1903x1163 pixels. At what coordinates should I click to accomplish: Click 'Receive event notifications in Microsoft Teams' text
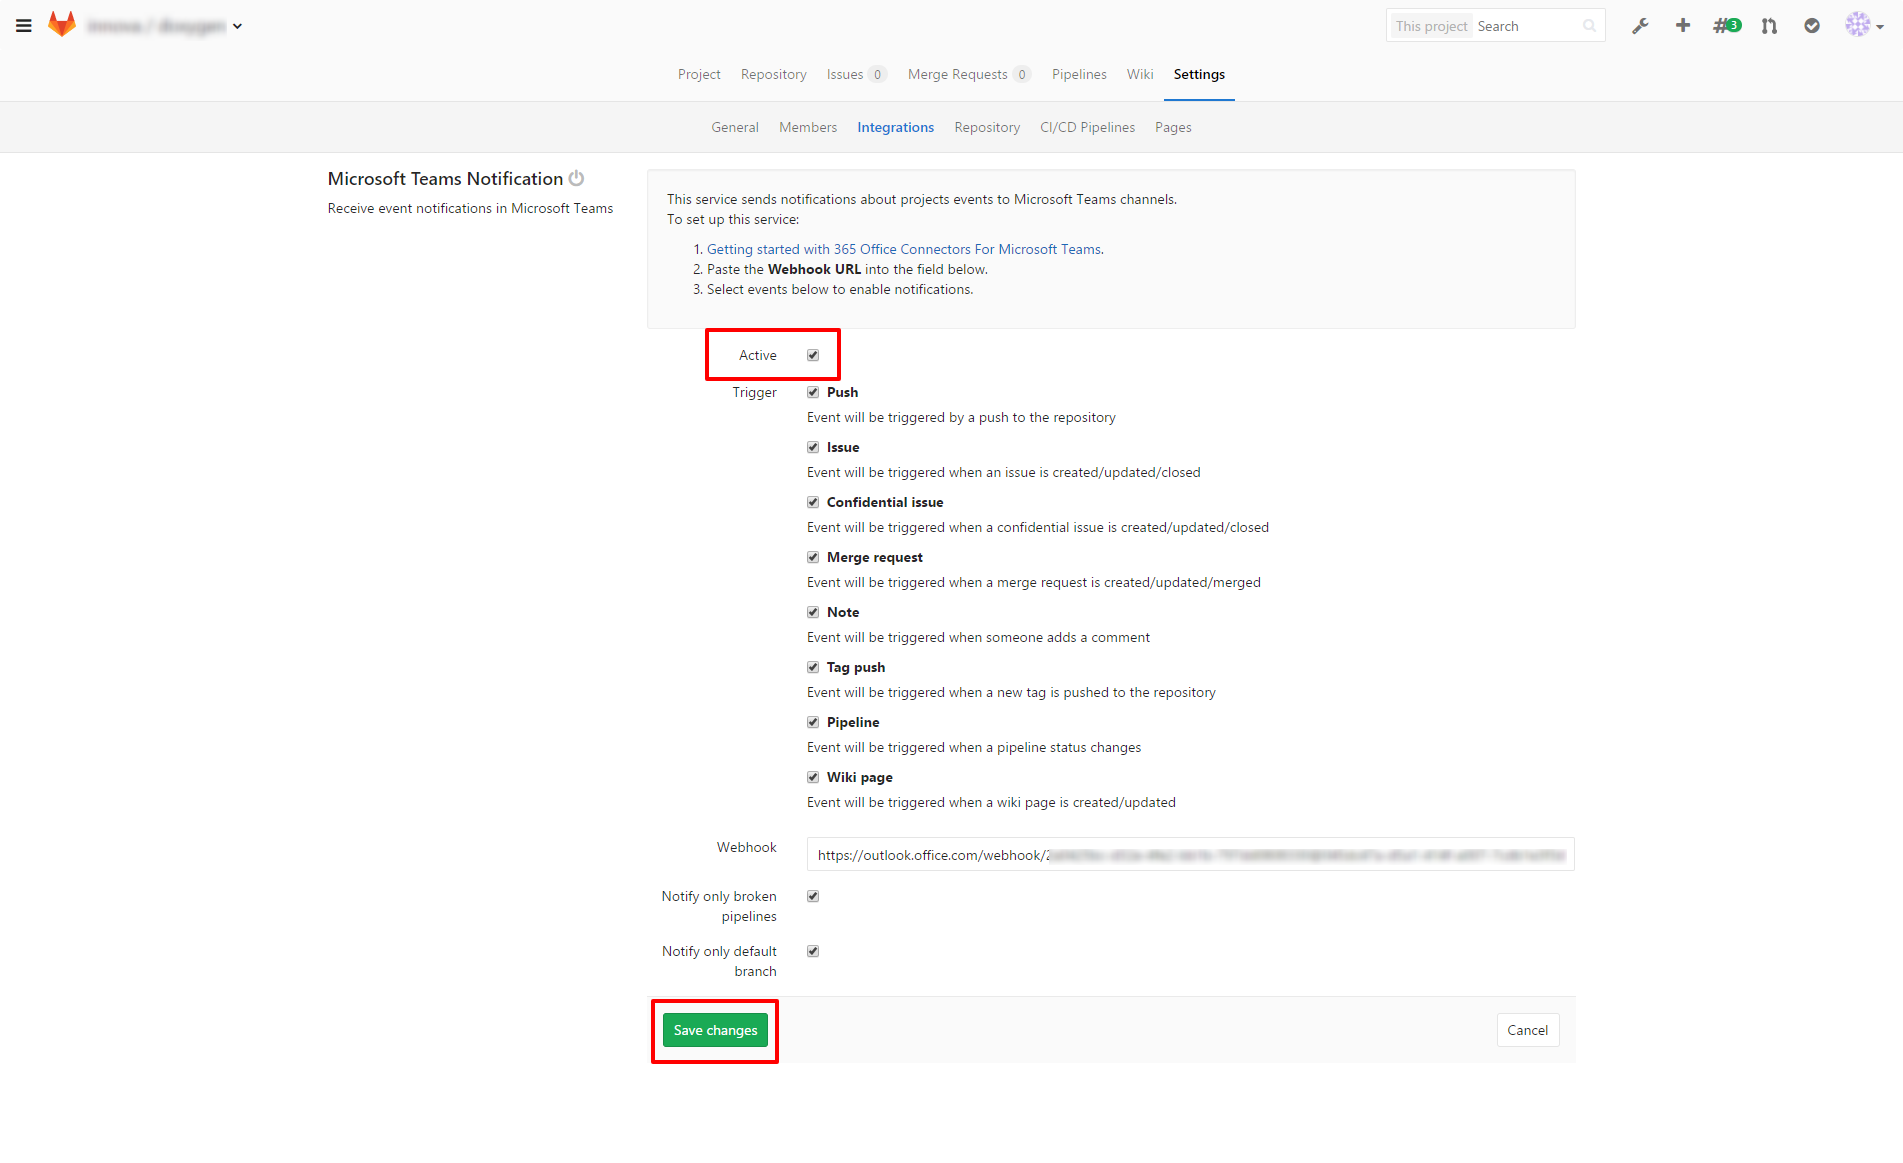[x=470, y=208]
